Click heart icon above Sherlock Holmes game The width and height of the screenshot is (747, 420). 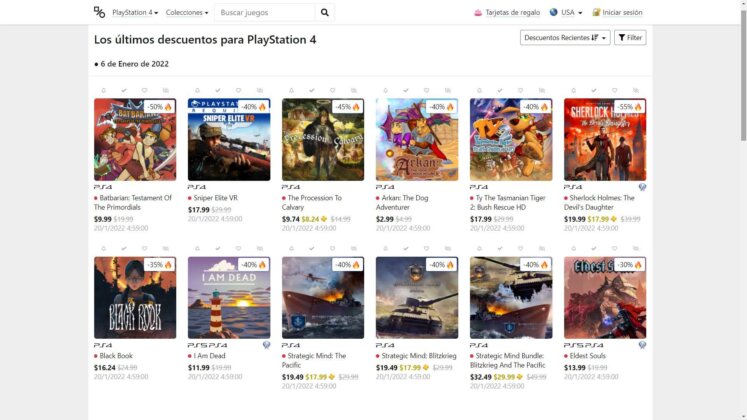tap(615, 91)
